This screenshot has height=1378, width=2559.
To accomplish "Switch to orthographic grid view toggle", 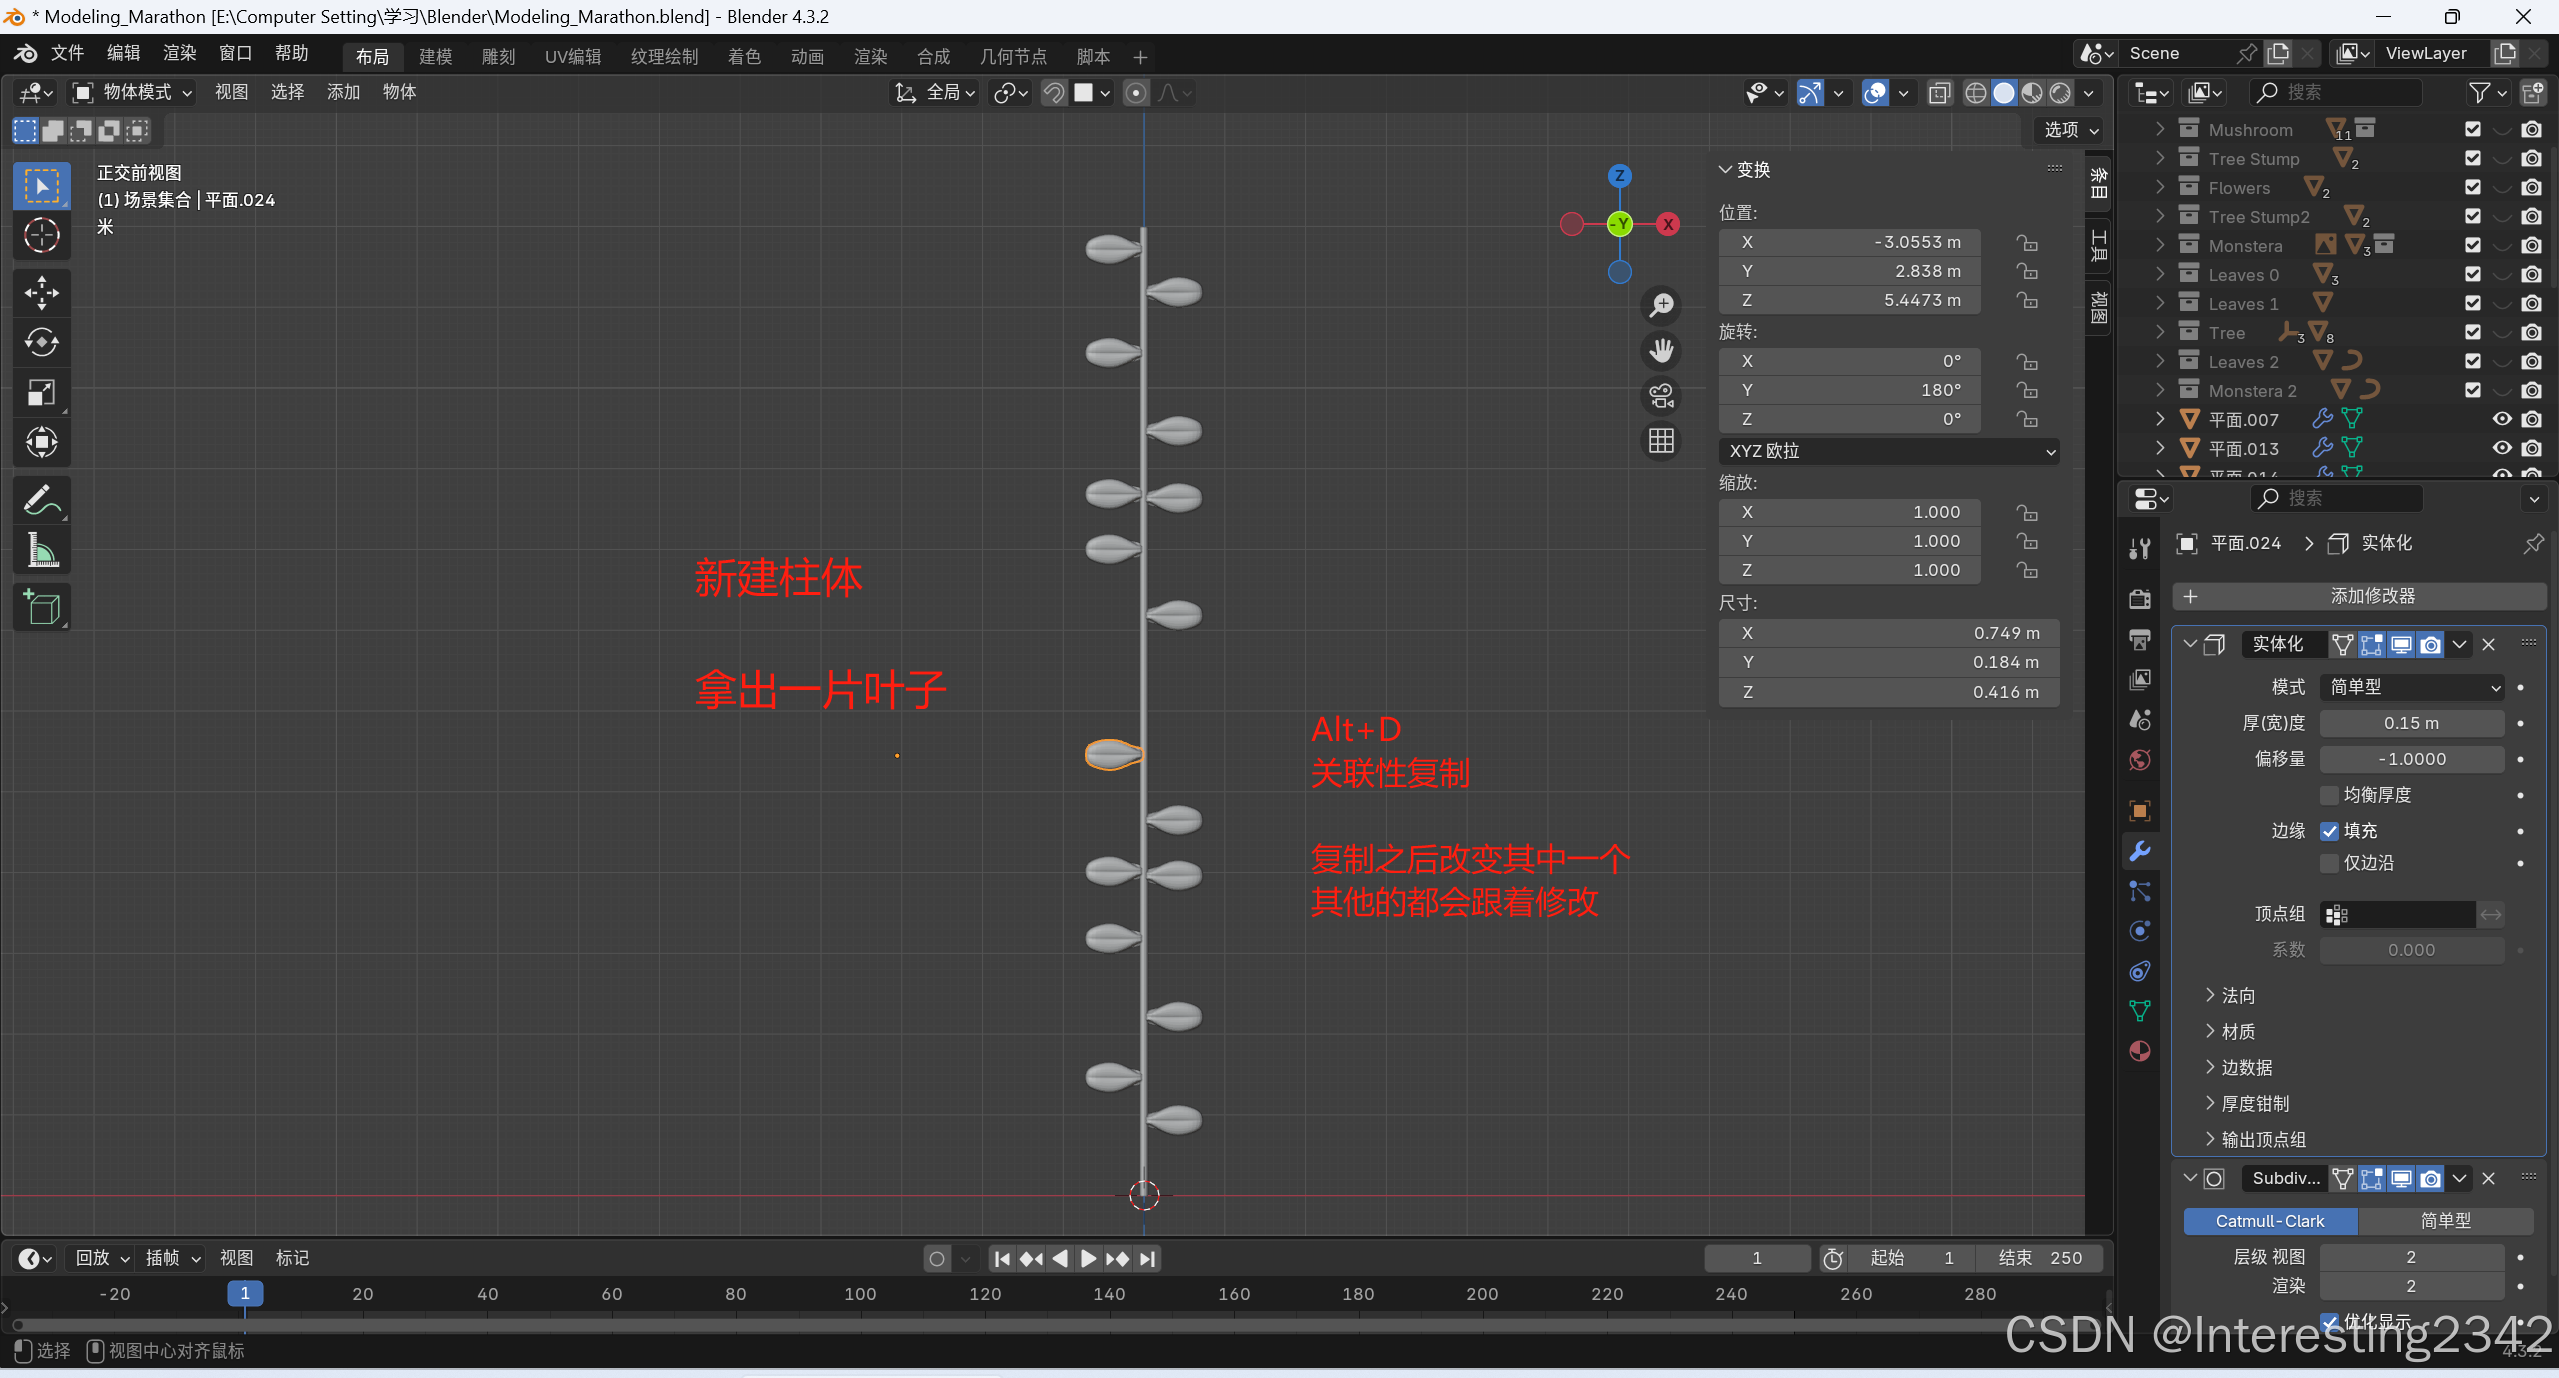I will coord(1661,441).
